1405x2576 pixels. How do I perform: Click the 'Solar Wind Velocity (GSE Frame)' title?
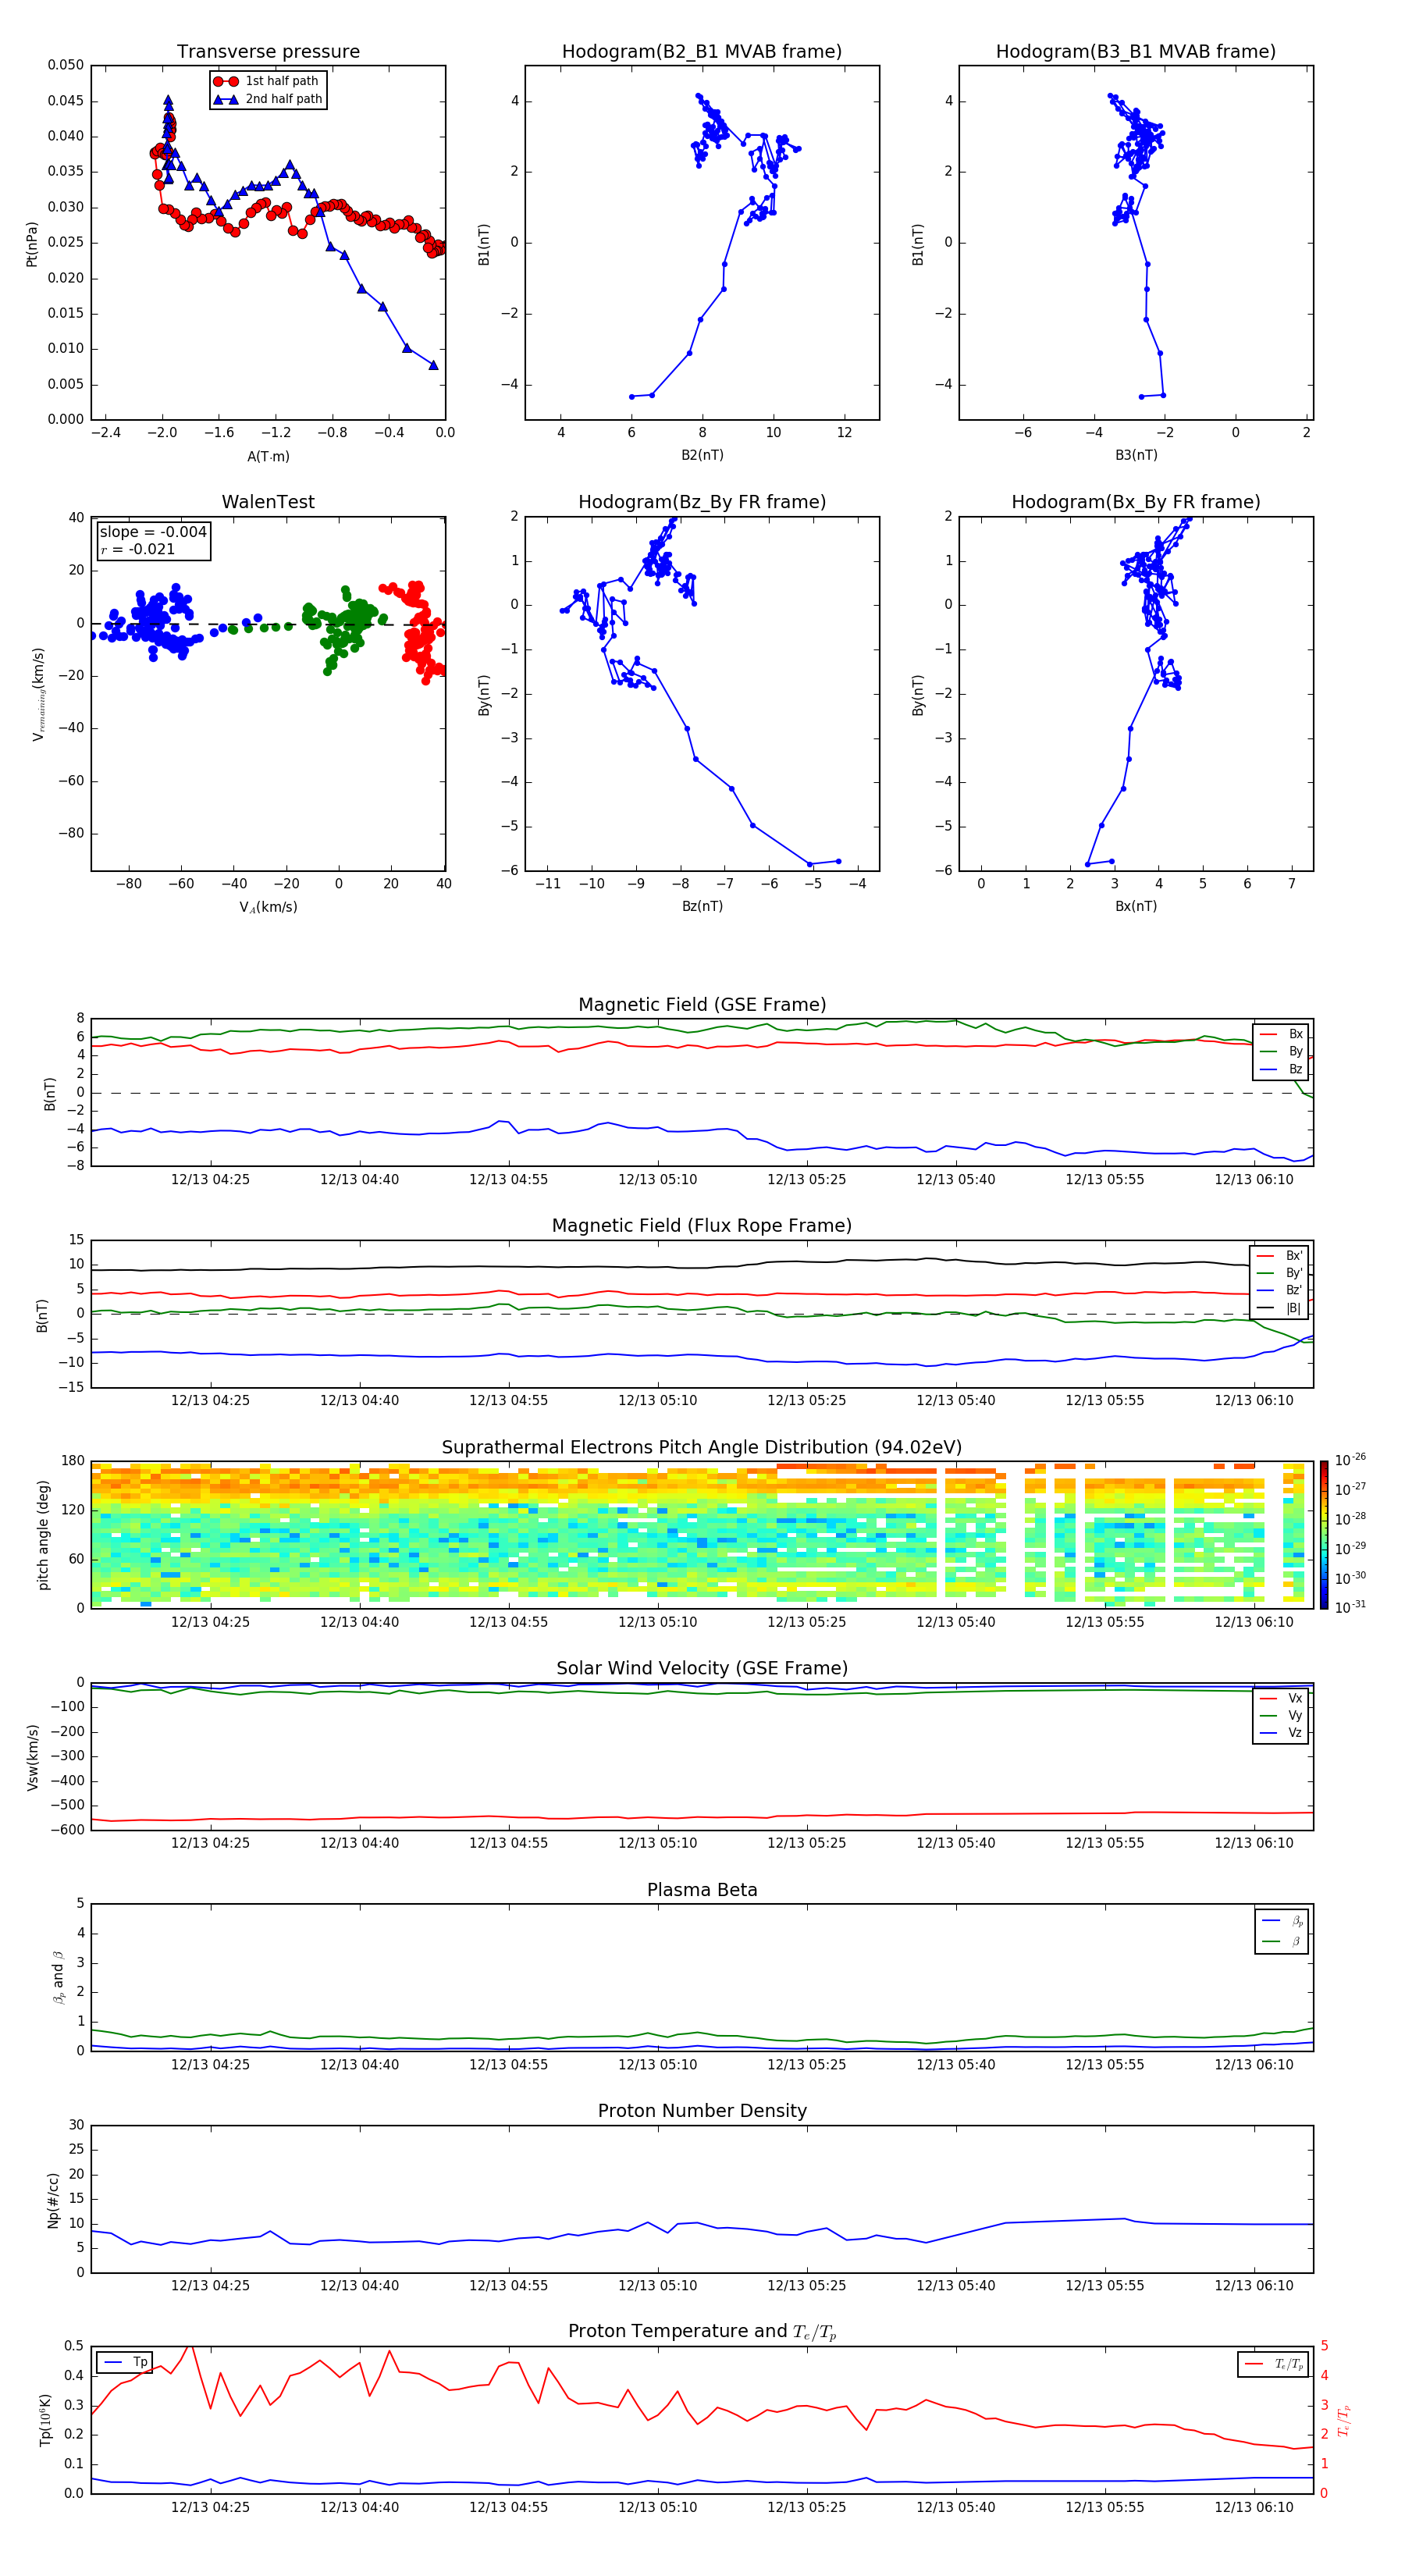702,1668
